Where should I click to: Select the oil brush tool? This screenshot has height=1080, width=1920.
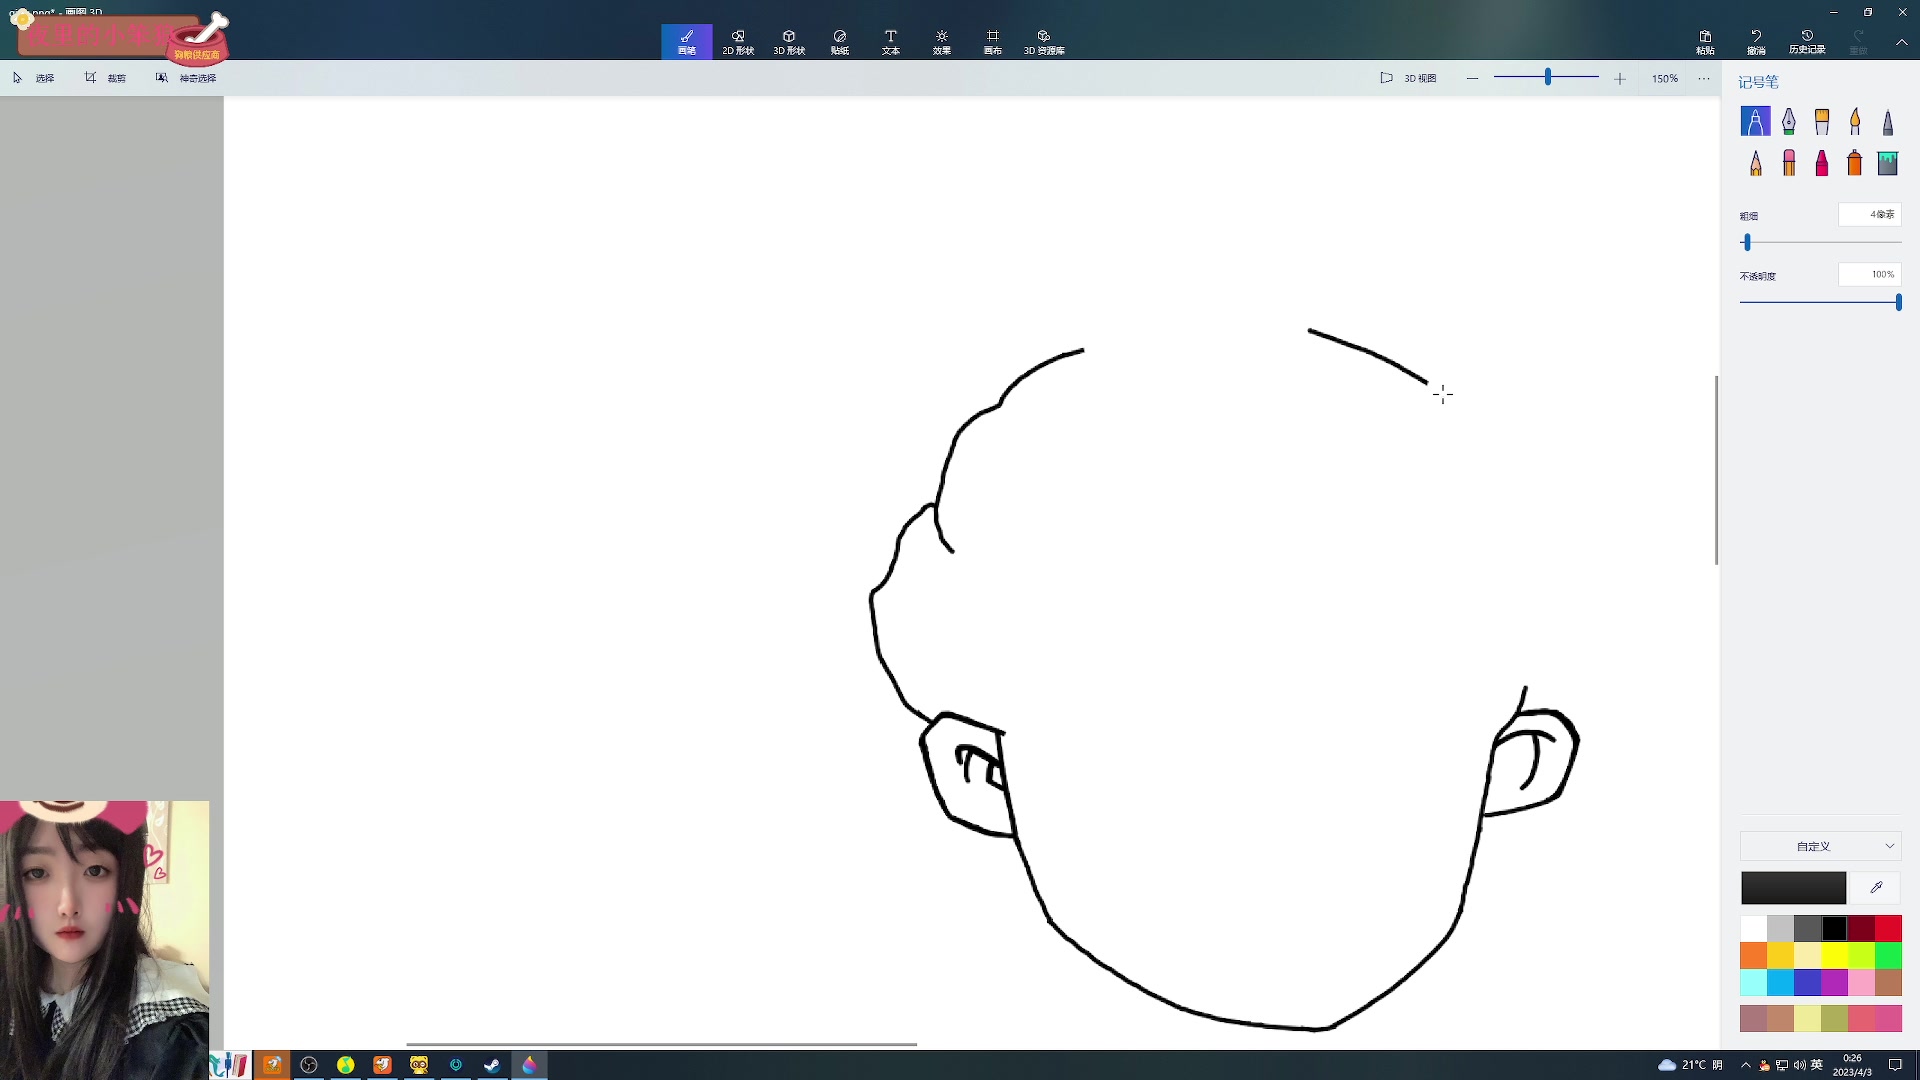1821,121
